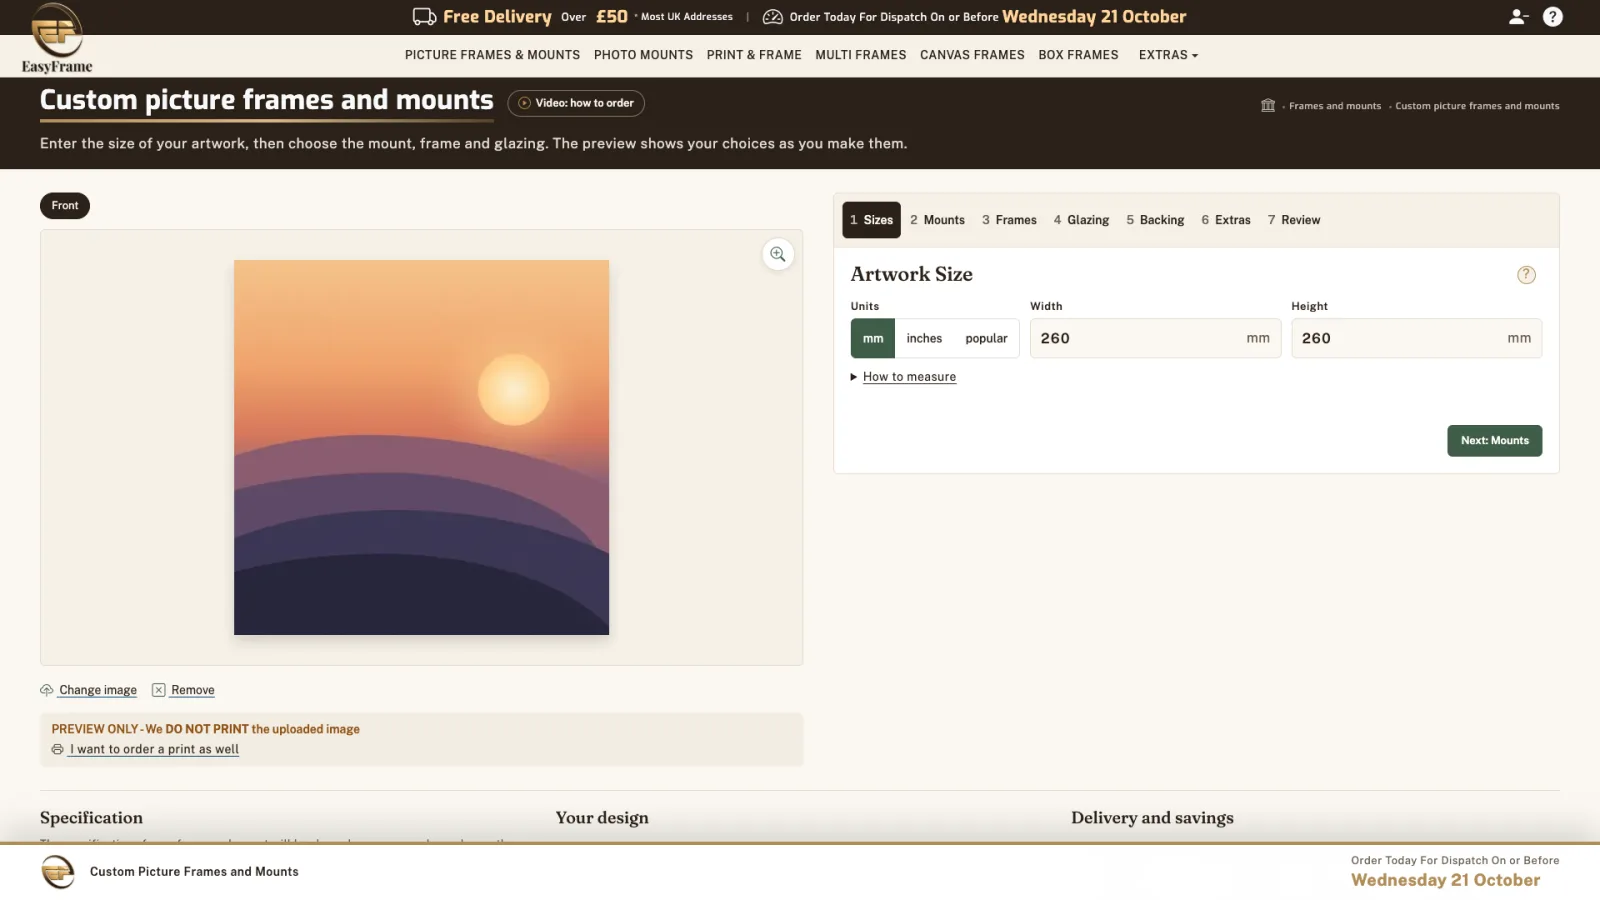Viewport: 1600px width, 900px height.
Task: Open the help question mark icon in header
Action: (1553, 17)
